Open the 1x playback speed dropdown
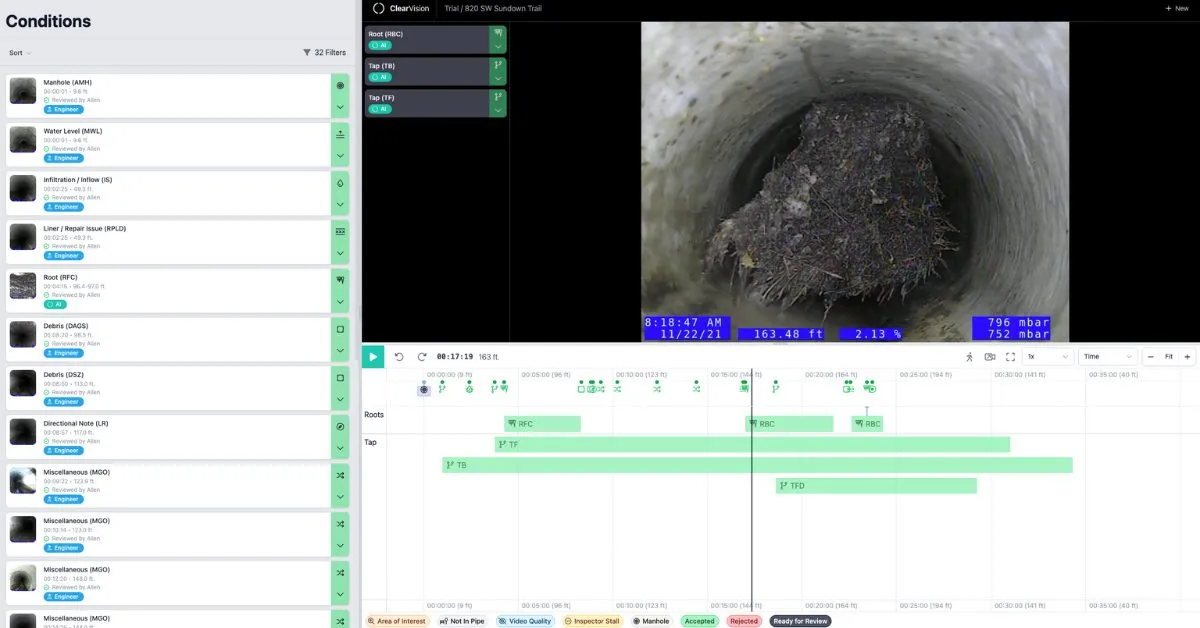Viewport: 1200px width, 628px height. tap(1049, 357)
